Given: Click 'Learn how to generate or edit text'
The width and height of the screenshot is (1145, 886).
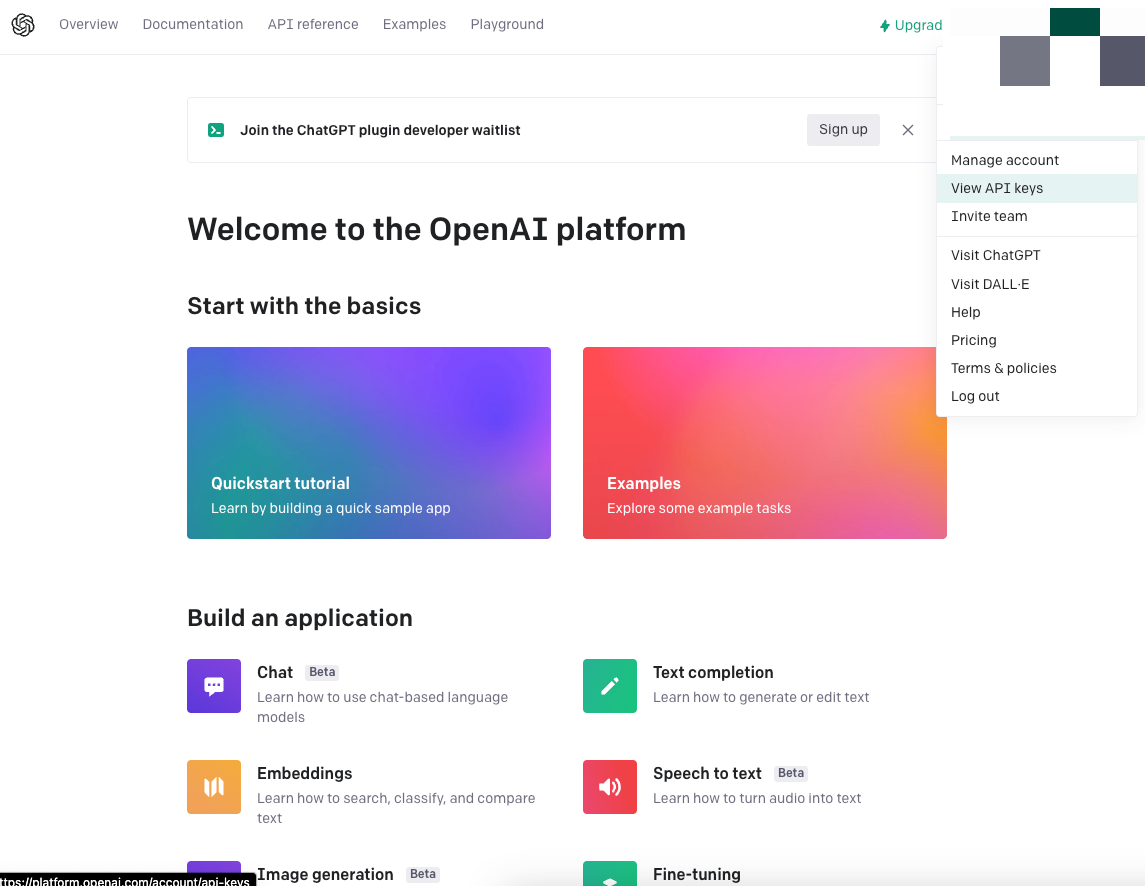Looking at the screenshot, I should (x=761, y=697).
